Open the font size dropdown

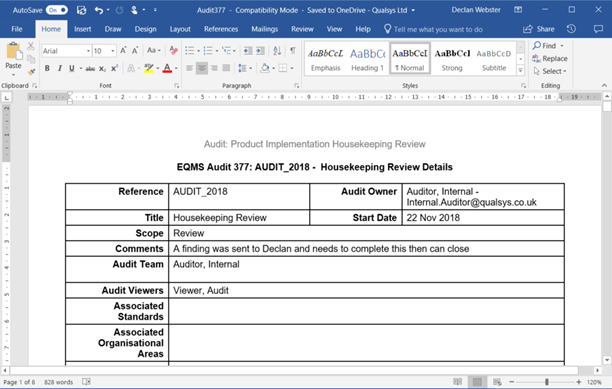point(113,51)
